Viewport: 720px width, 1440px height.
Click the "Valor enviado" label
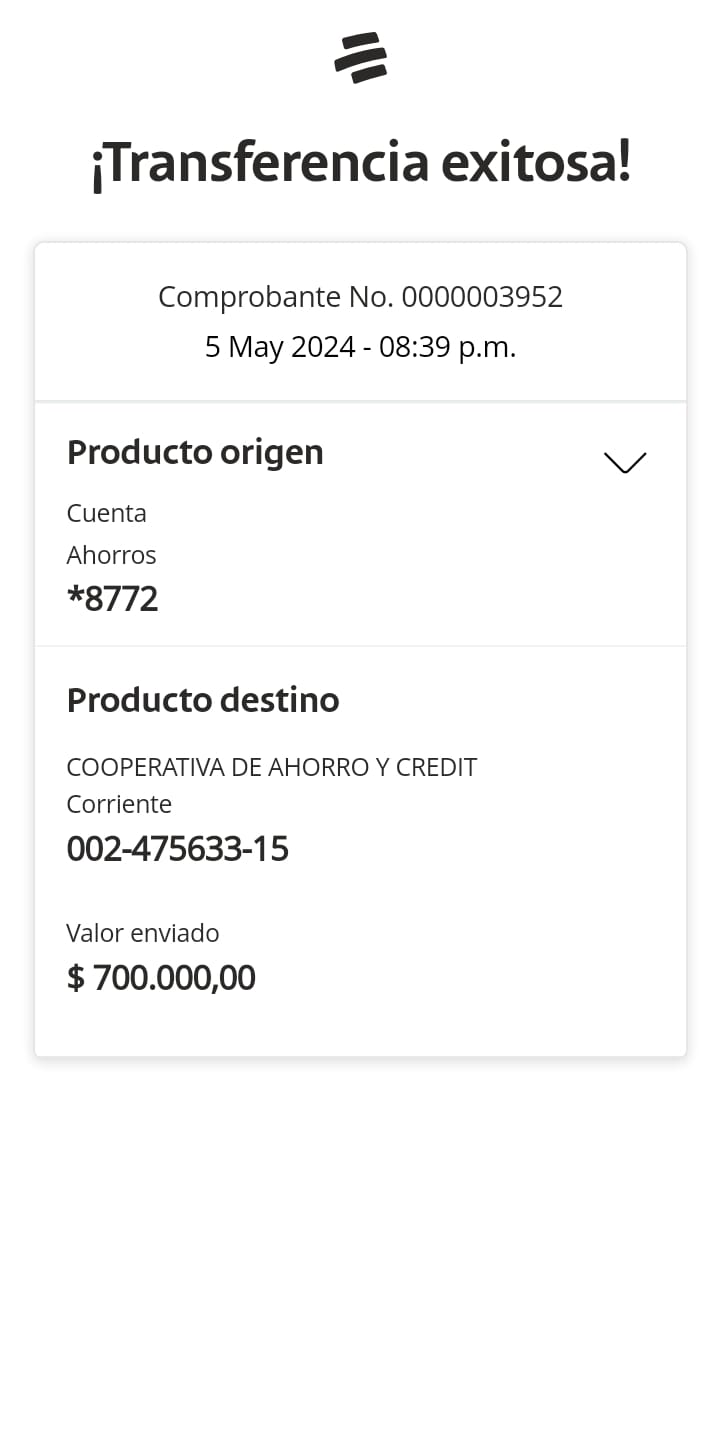143,933
